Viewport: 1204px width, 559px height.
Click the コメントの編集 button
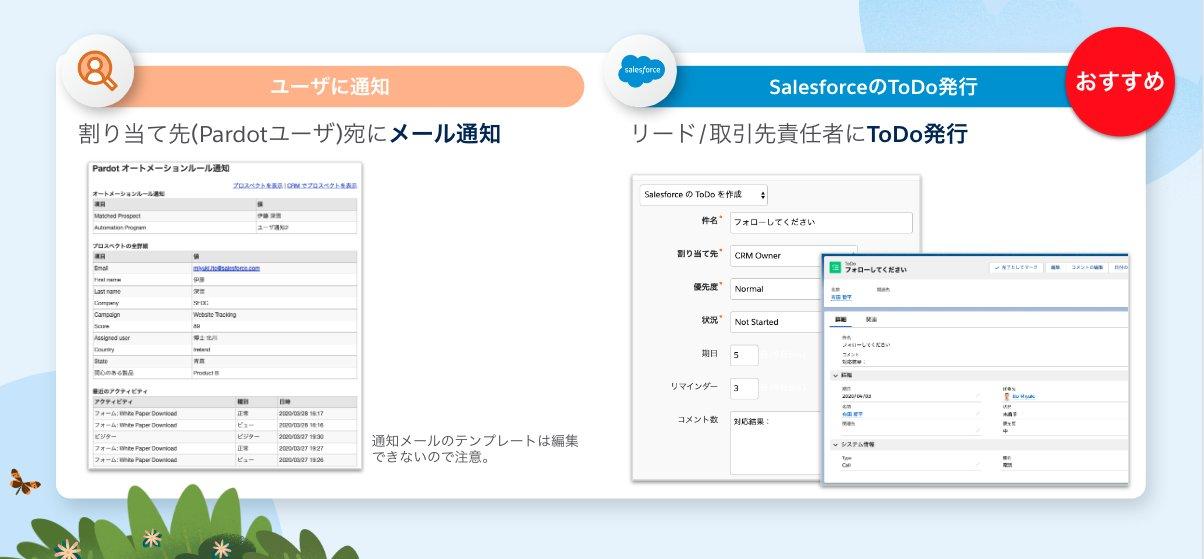[1087, 268]
